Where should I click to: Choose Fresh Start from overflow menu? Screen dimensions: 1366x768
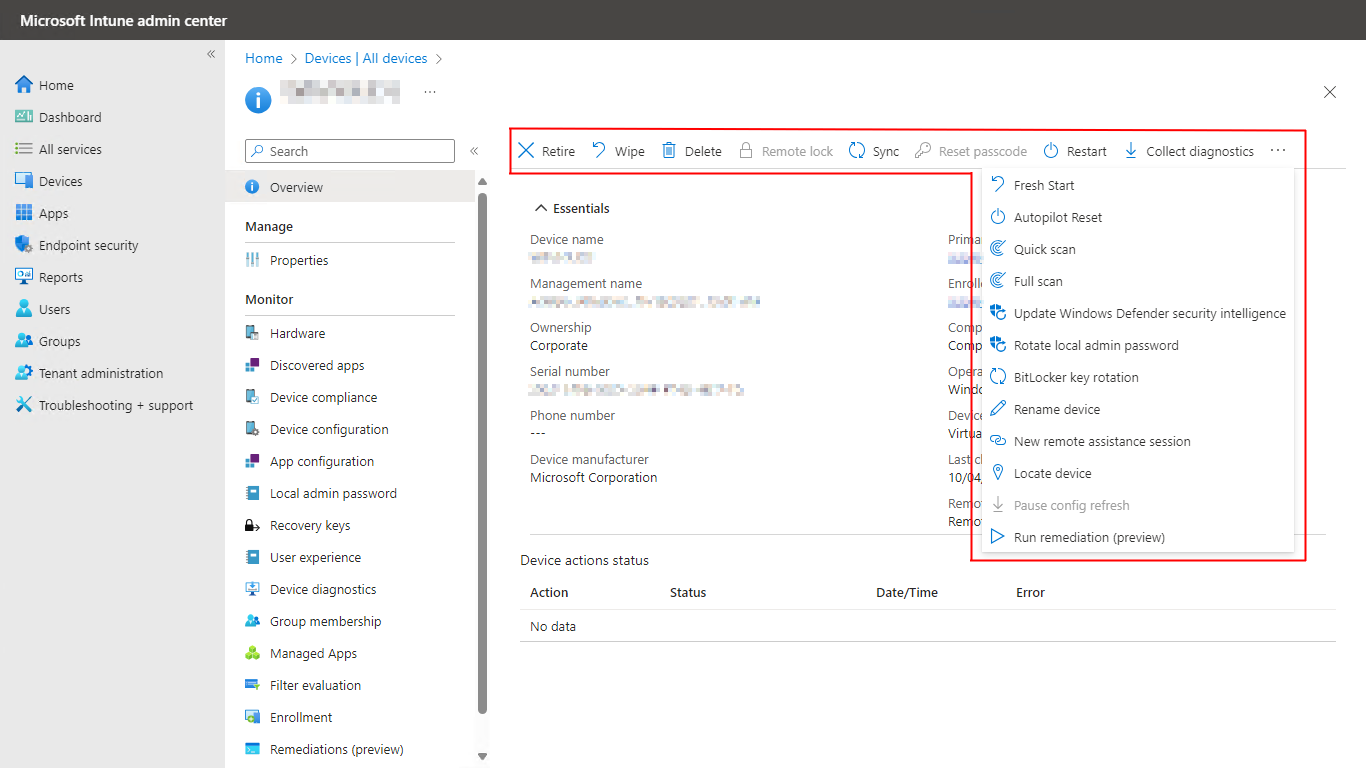pyautogui.click(x=1138, y=185)
